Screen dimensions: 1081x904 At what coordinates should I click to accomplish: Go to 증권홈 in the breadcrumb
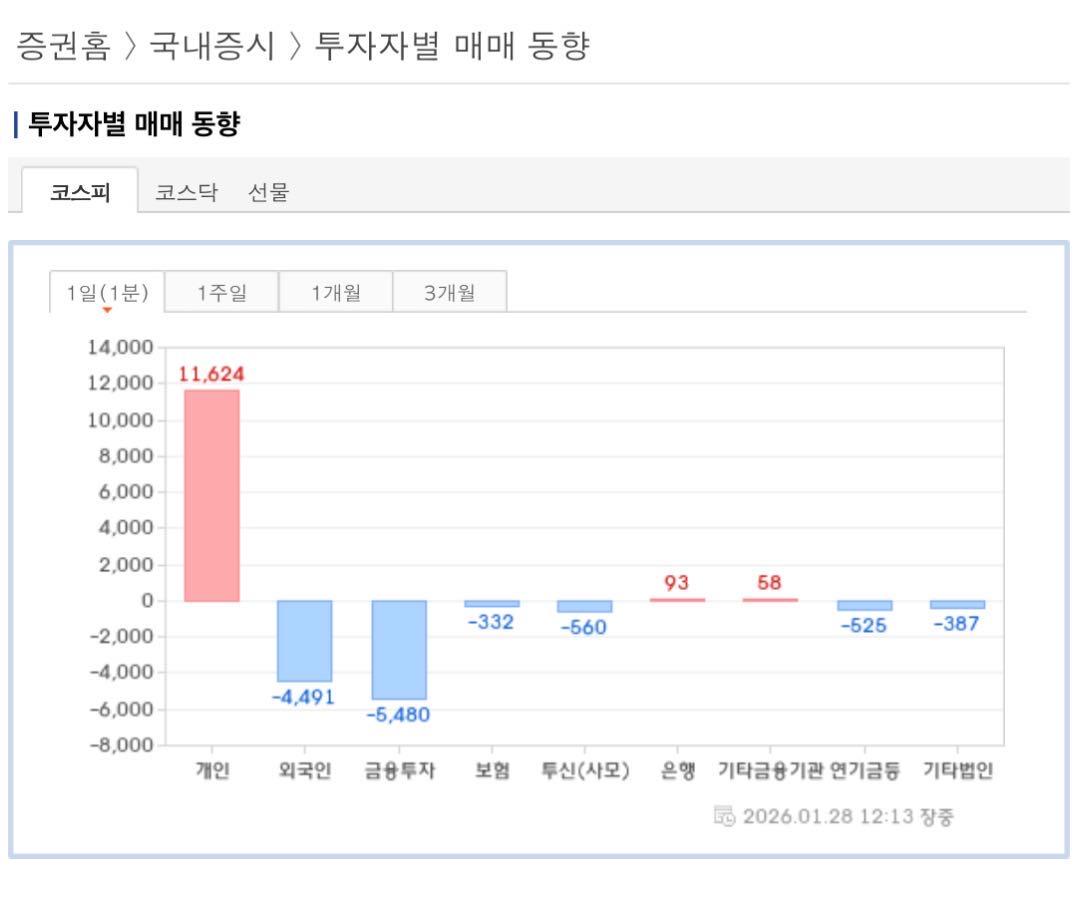click(66, 45)
